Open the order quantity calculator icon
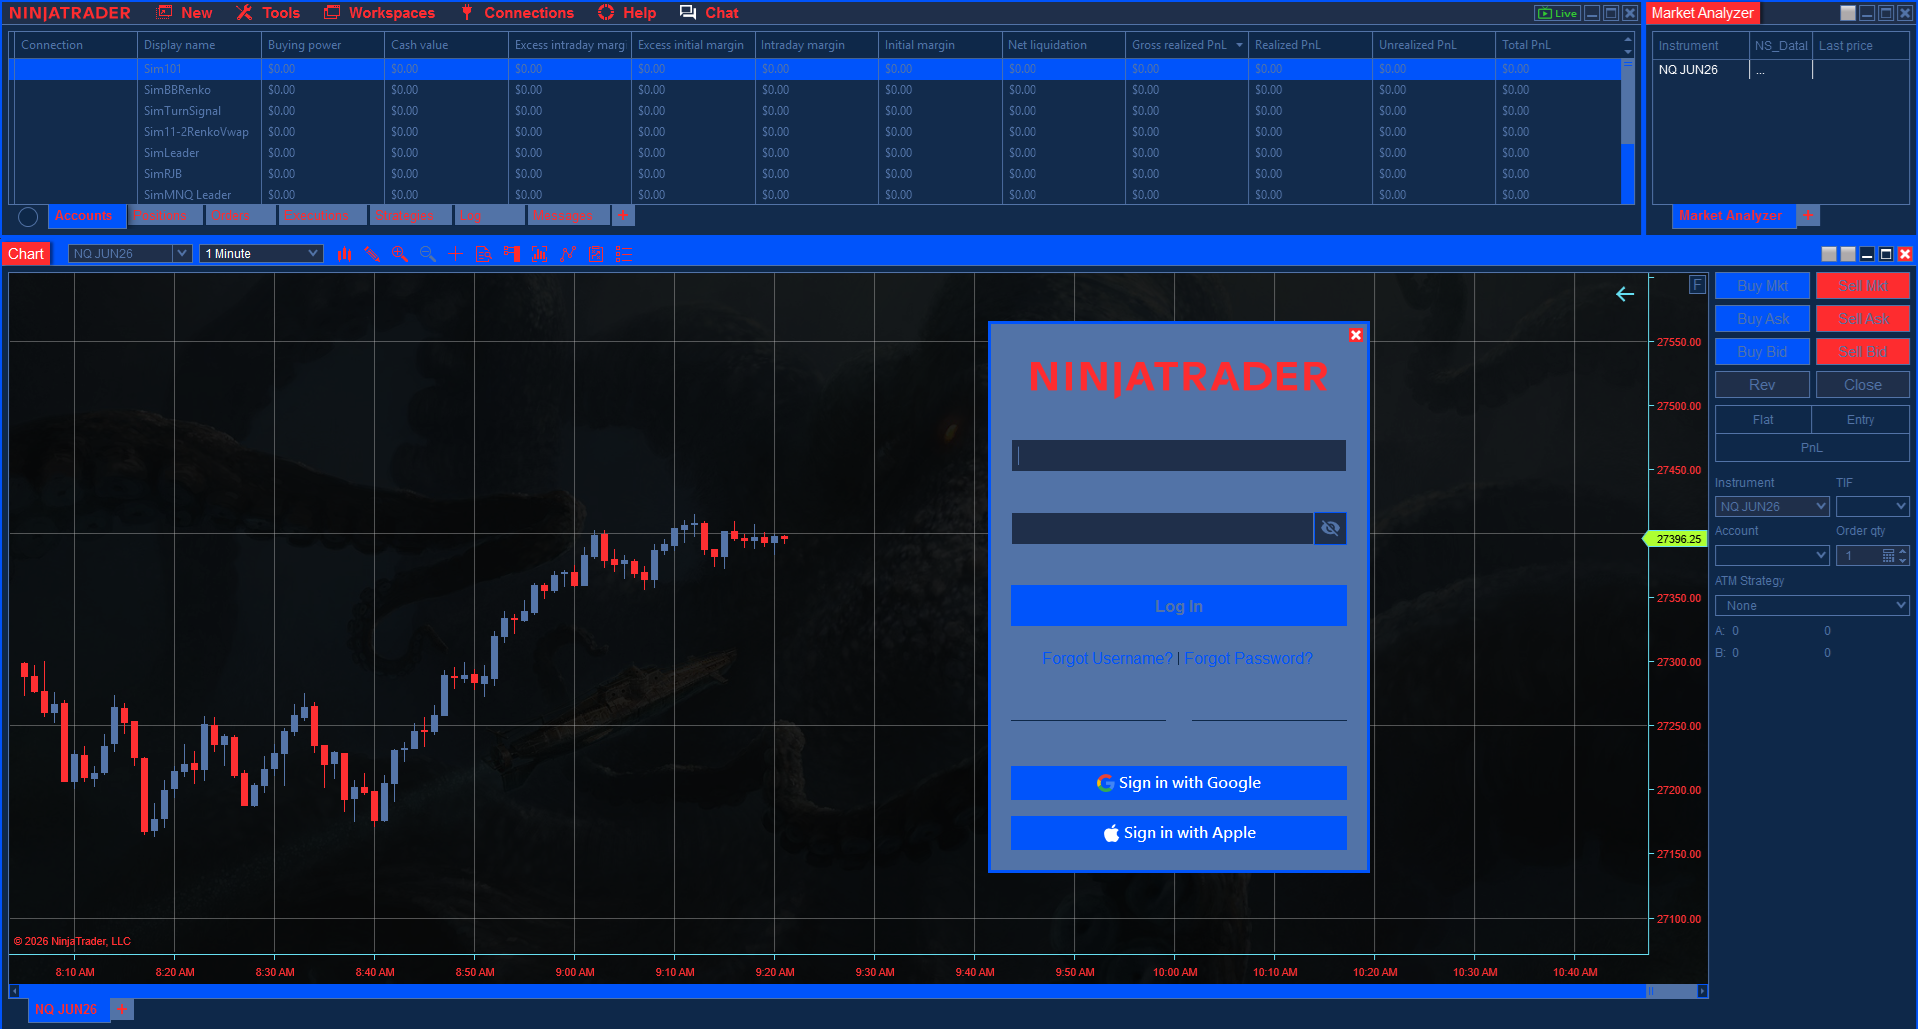This screenshot has height=1029, width=1918. tap(1888, 556)
